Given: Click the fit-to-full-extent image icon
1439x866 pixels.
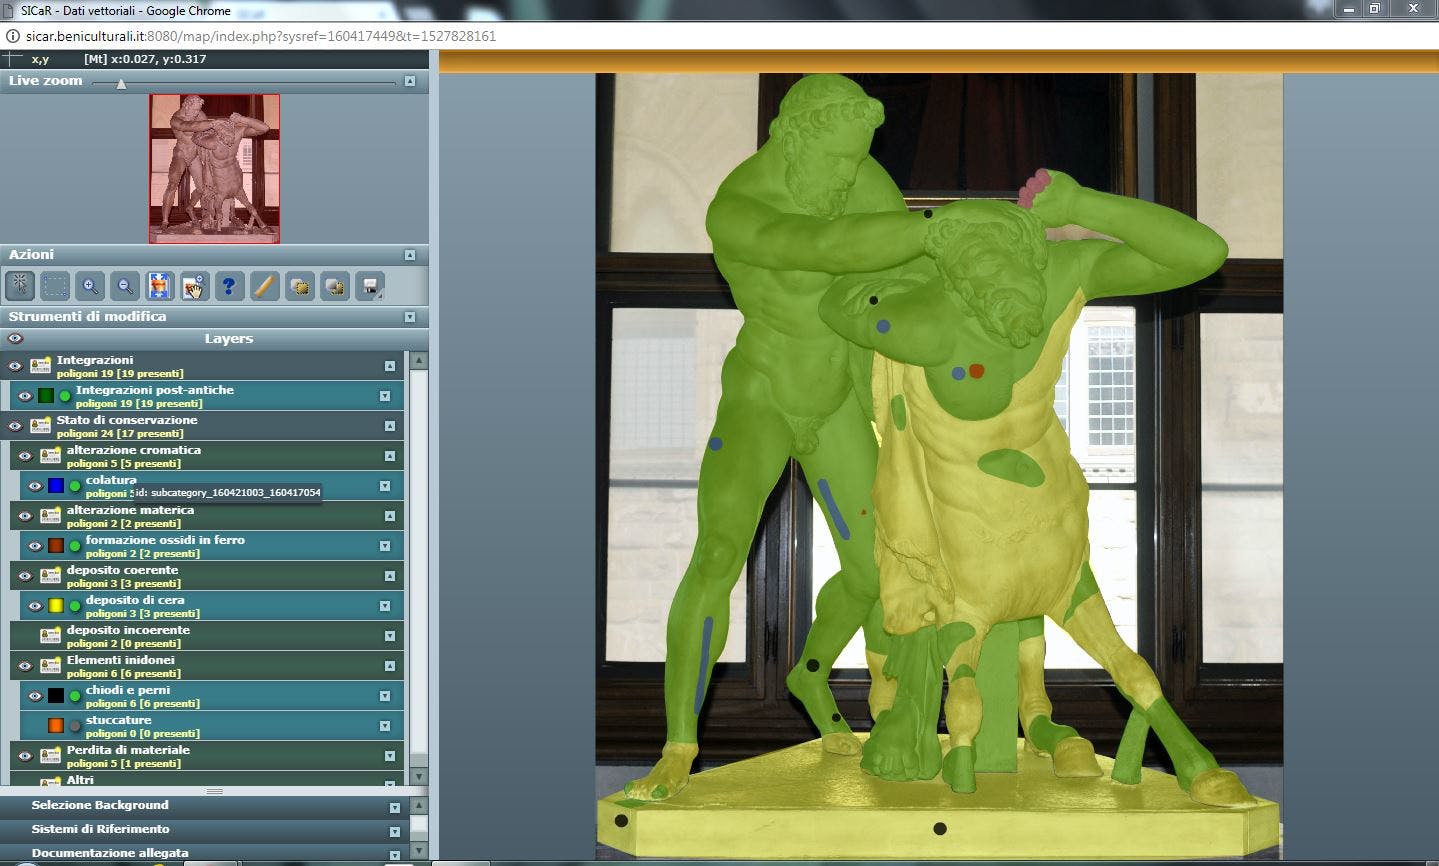Looking at the screenshot, I should (x=159, y=286).
